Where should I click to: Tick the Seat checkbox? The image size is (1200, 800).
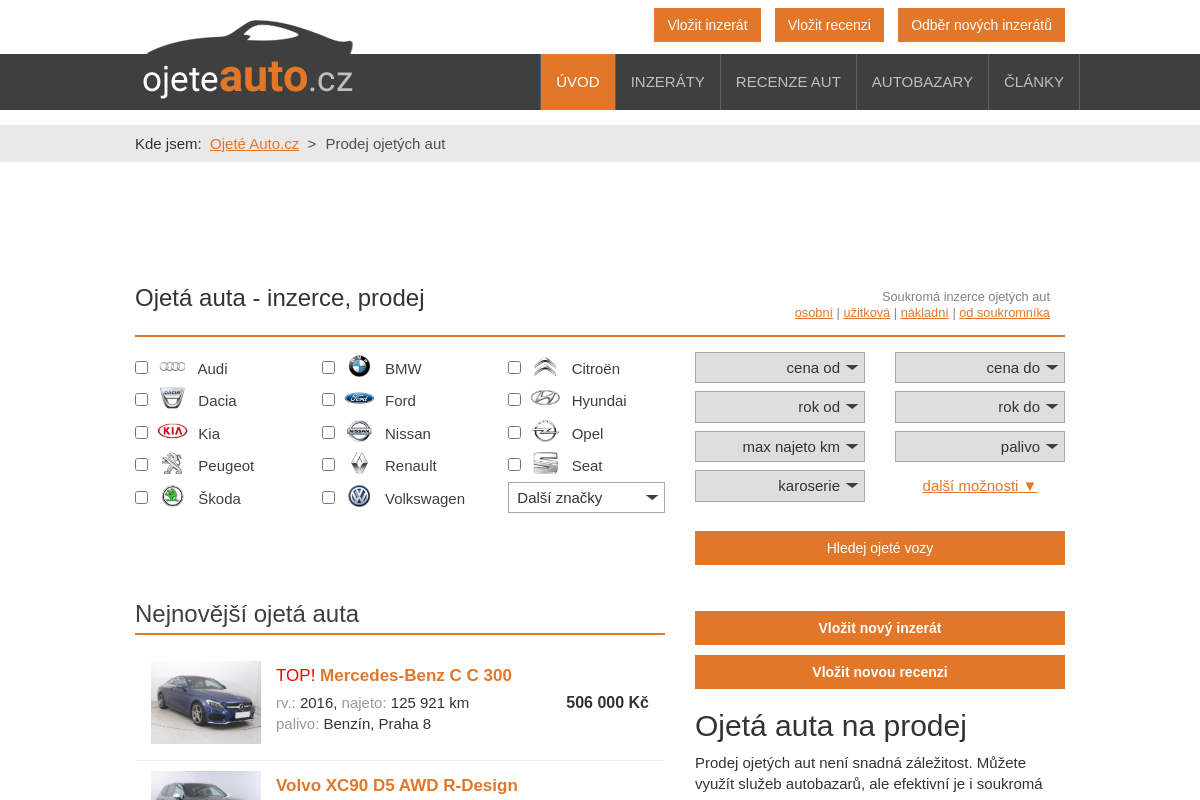pos(514,464)
